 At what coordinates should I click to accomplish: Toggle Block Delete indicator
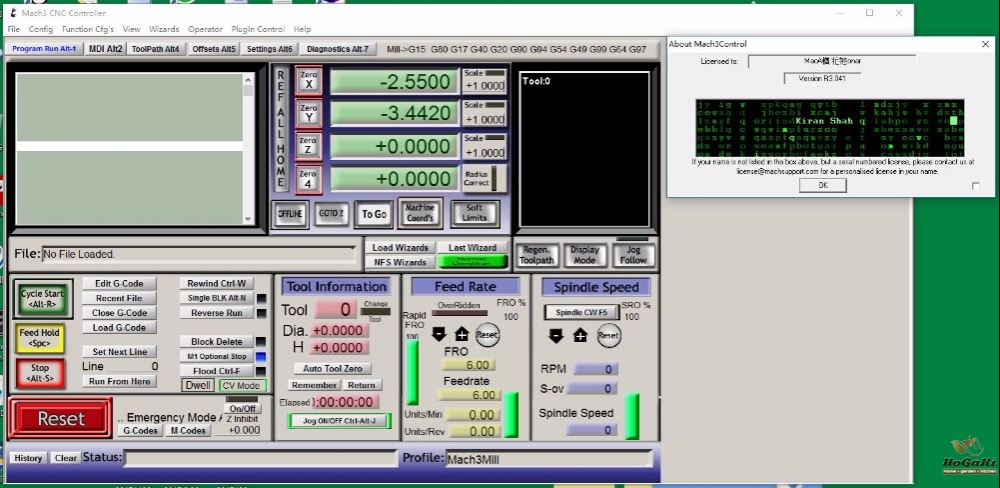point(261,342)
